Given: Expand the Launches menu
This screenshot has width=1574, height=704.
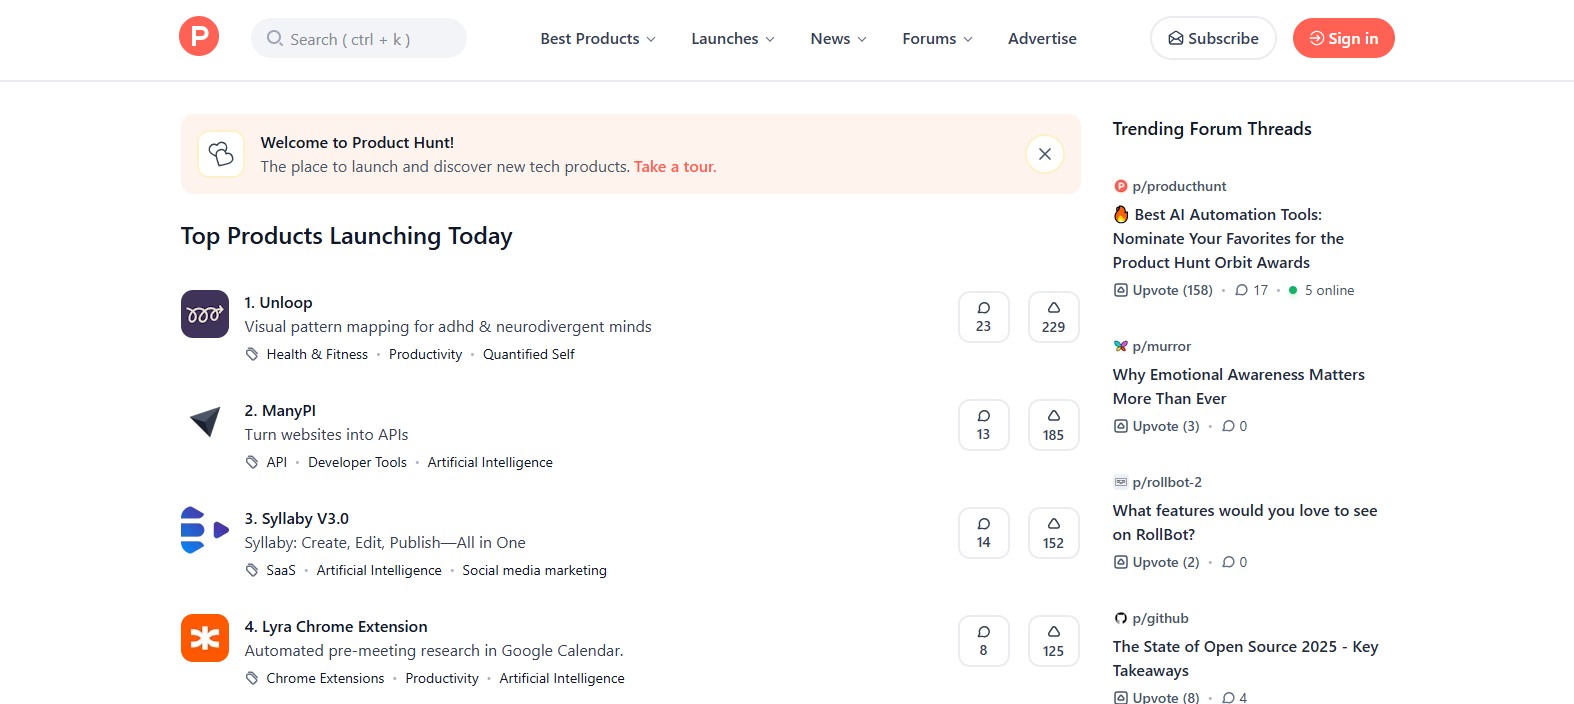Looking at the screenshot, I should tap(733, 39).
